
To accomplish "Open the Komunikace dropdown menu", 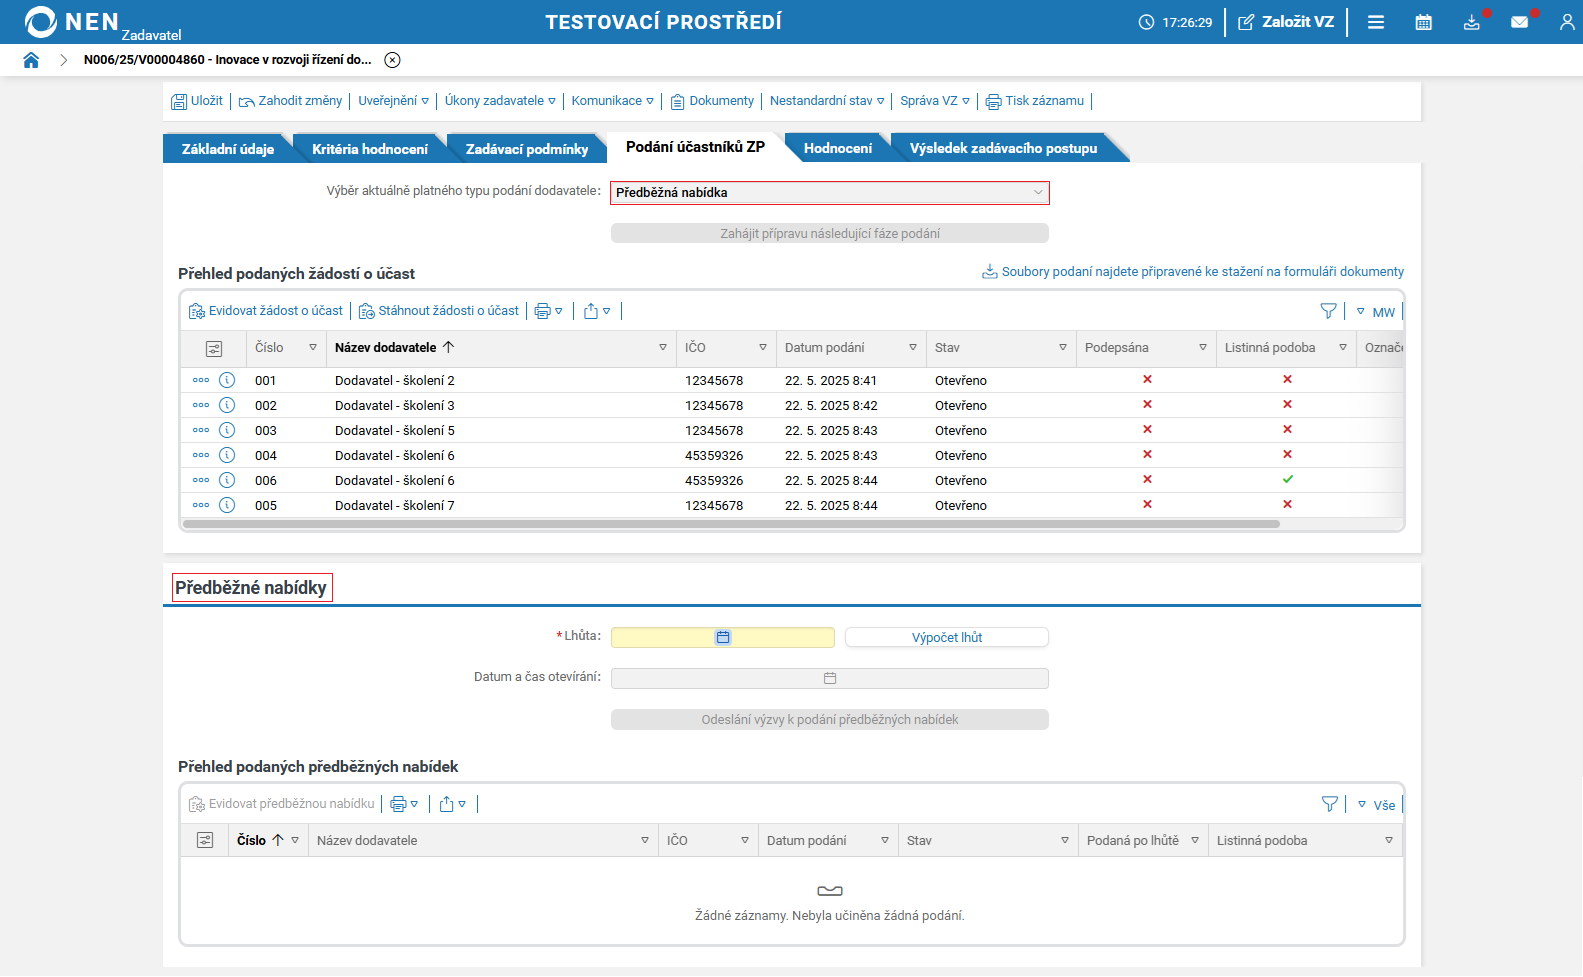I will pos(612,101).
